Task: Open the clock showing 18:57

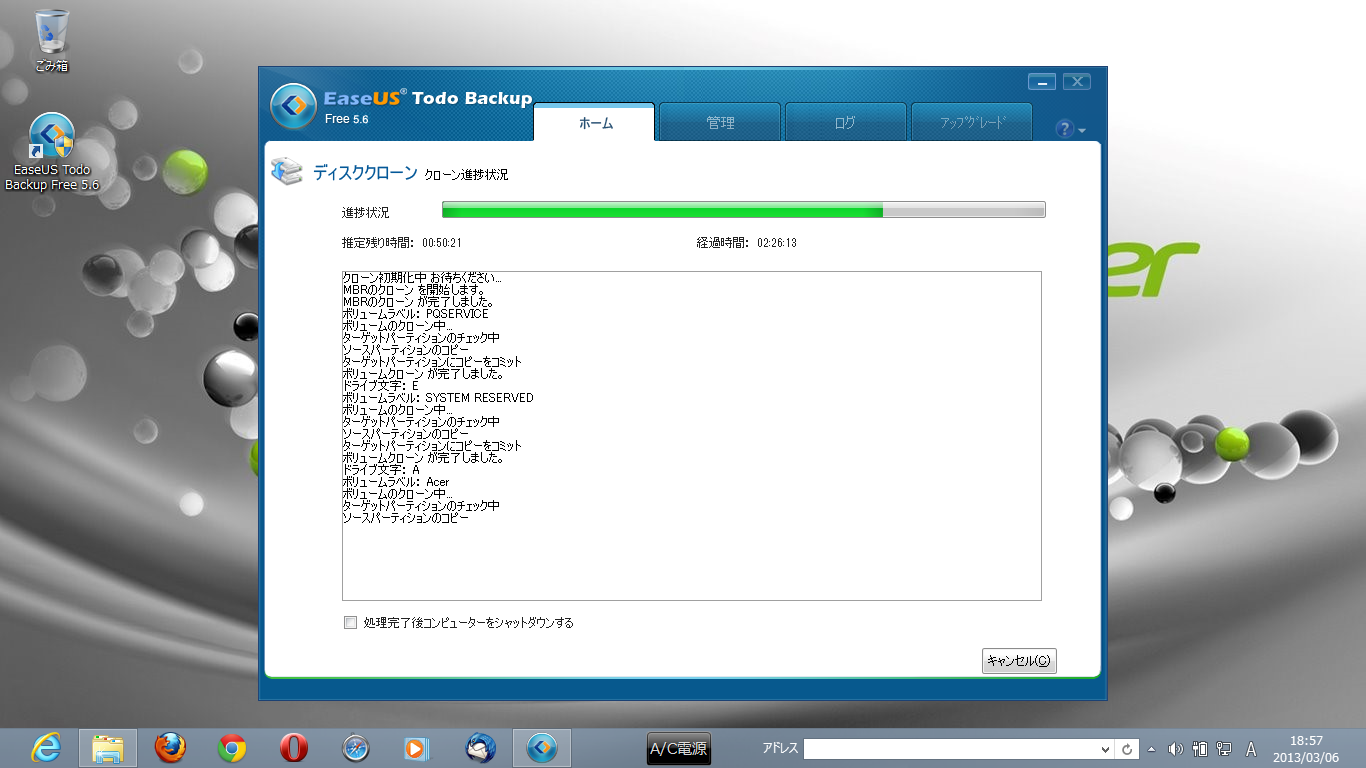Action: pos(1306,740)
